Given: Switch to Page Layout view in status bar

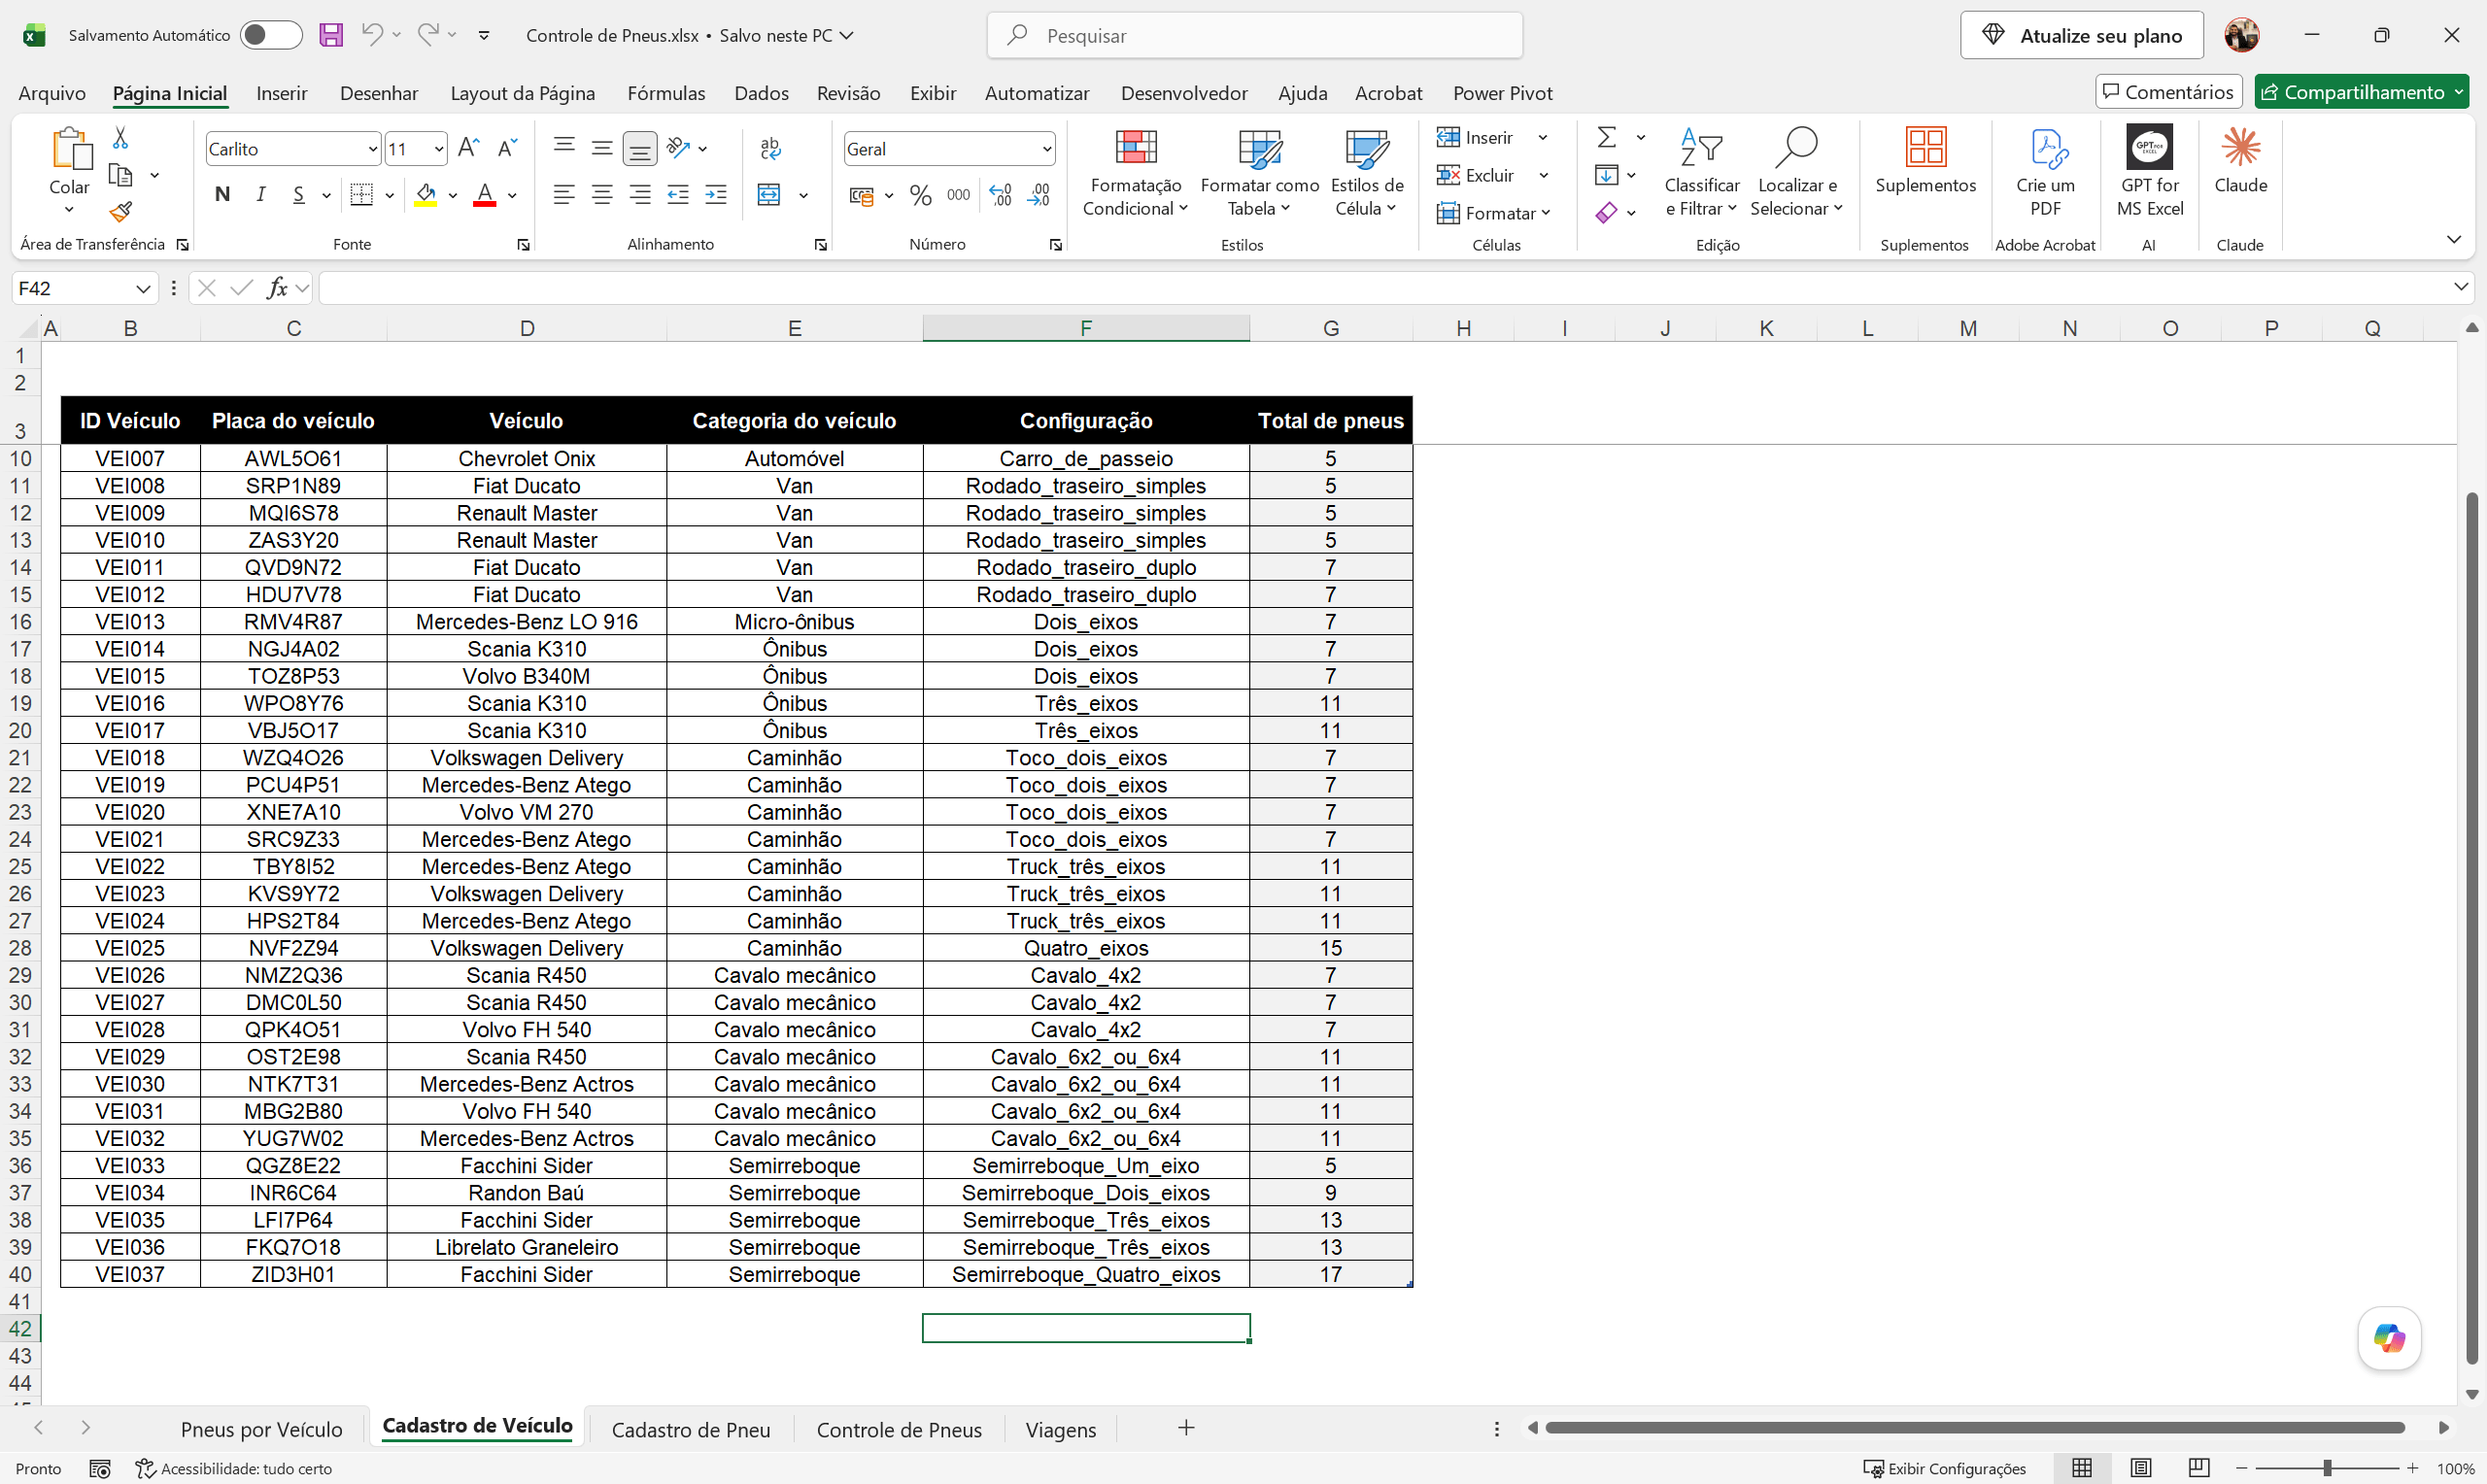Looking at the screenshot, I should 2140,1467.
